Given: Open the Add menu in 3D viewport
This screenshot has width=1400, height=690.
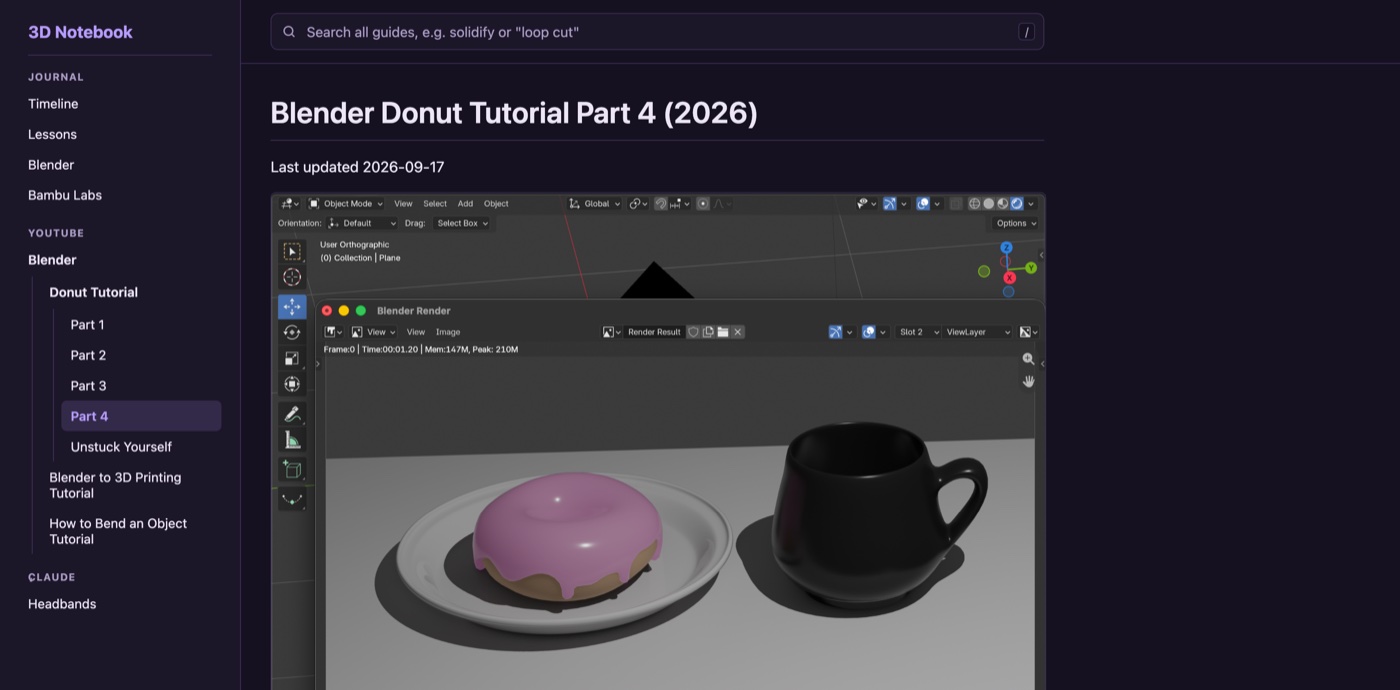Looking at the screenshot, I should [x=465, y=204].
